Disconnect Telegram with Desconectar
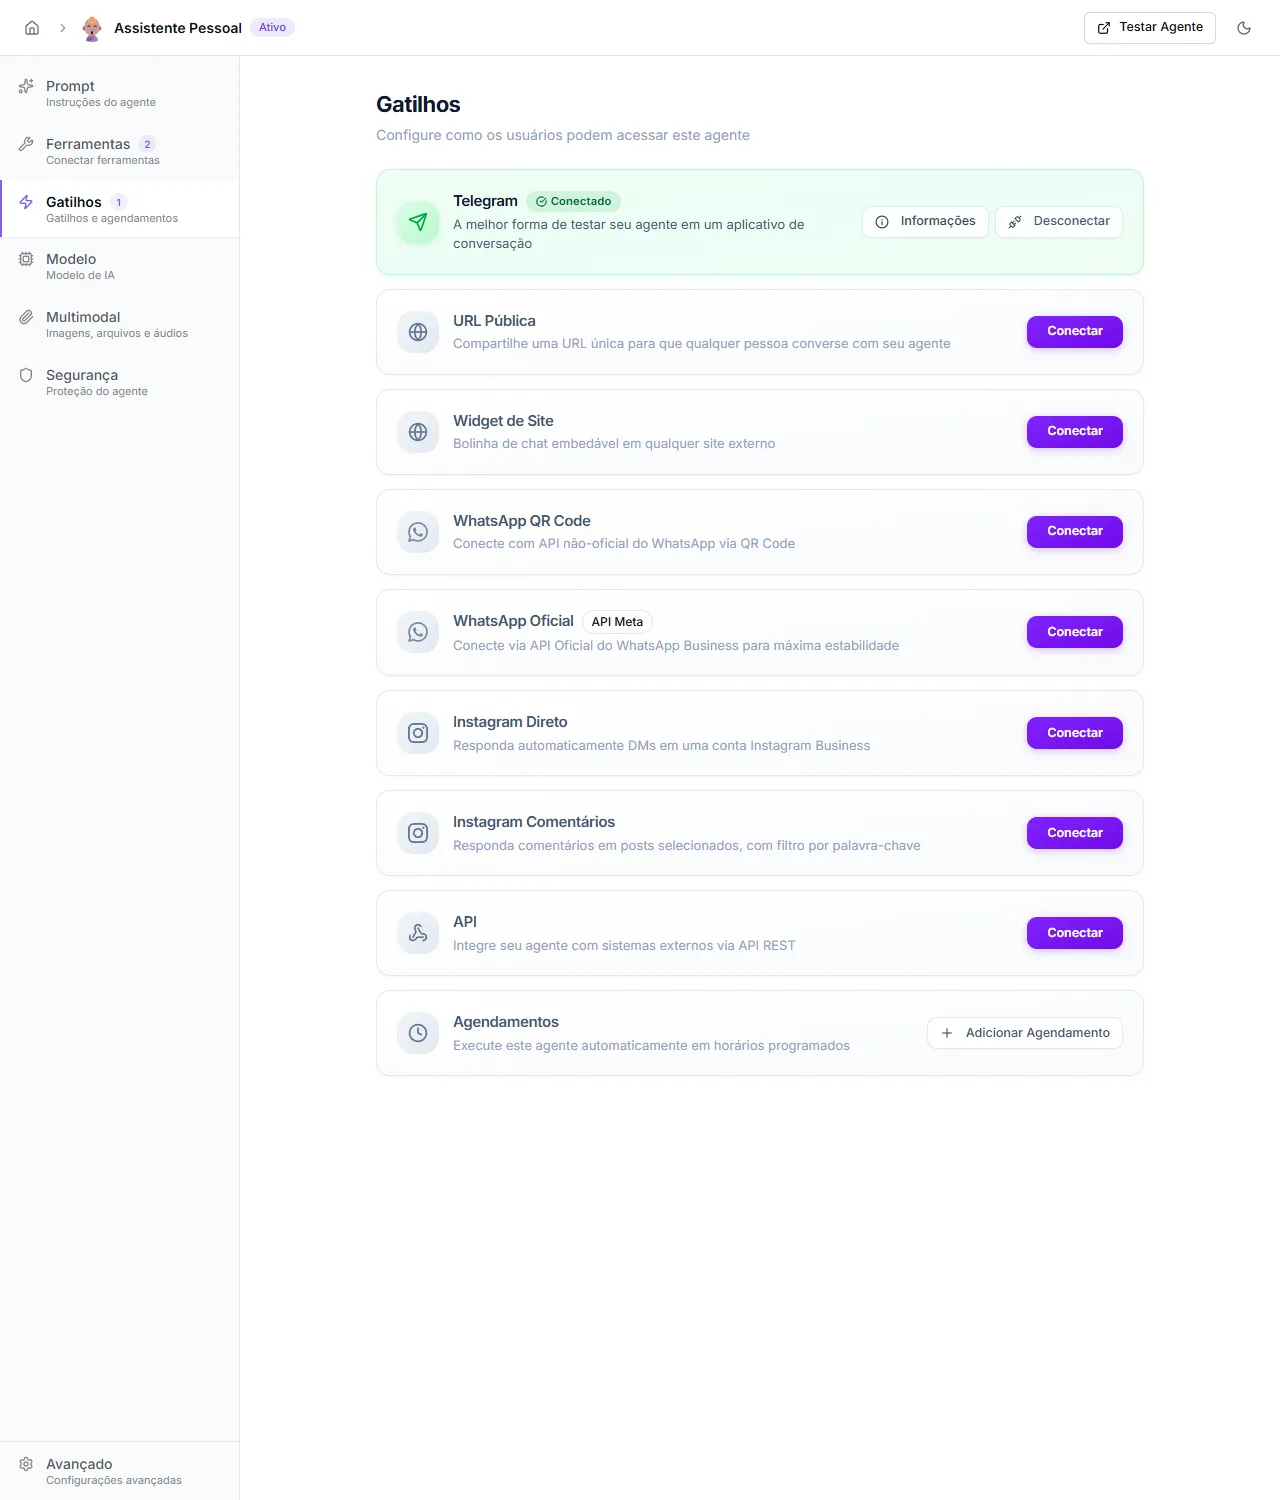 coord(1059,222)
